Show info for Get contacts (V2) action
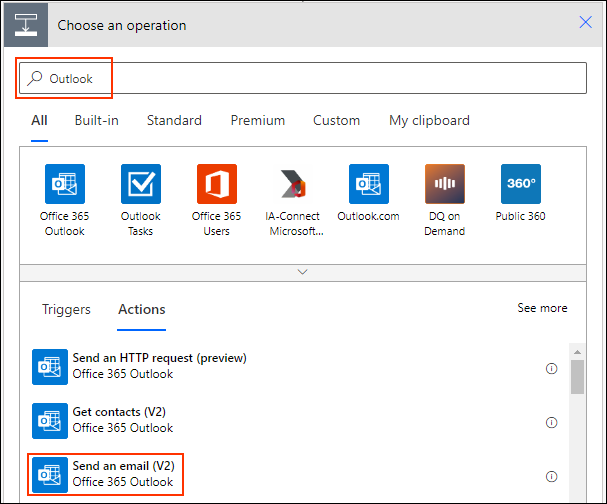 (551, 422)
